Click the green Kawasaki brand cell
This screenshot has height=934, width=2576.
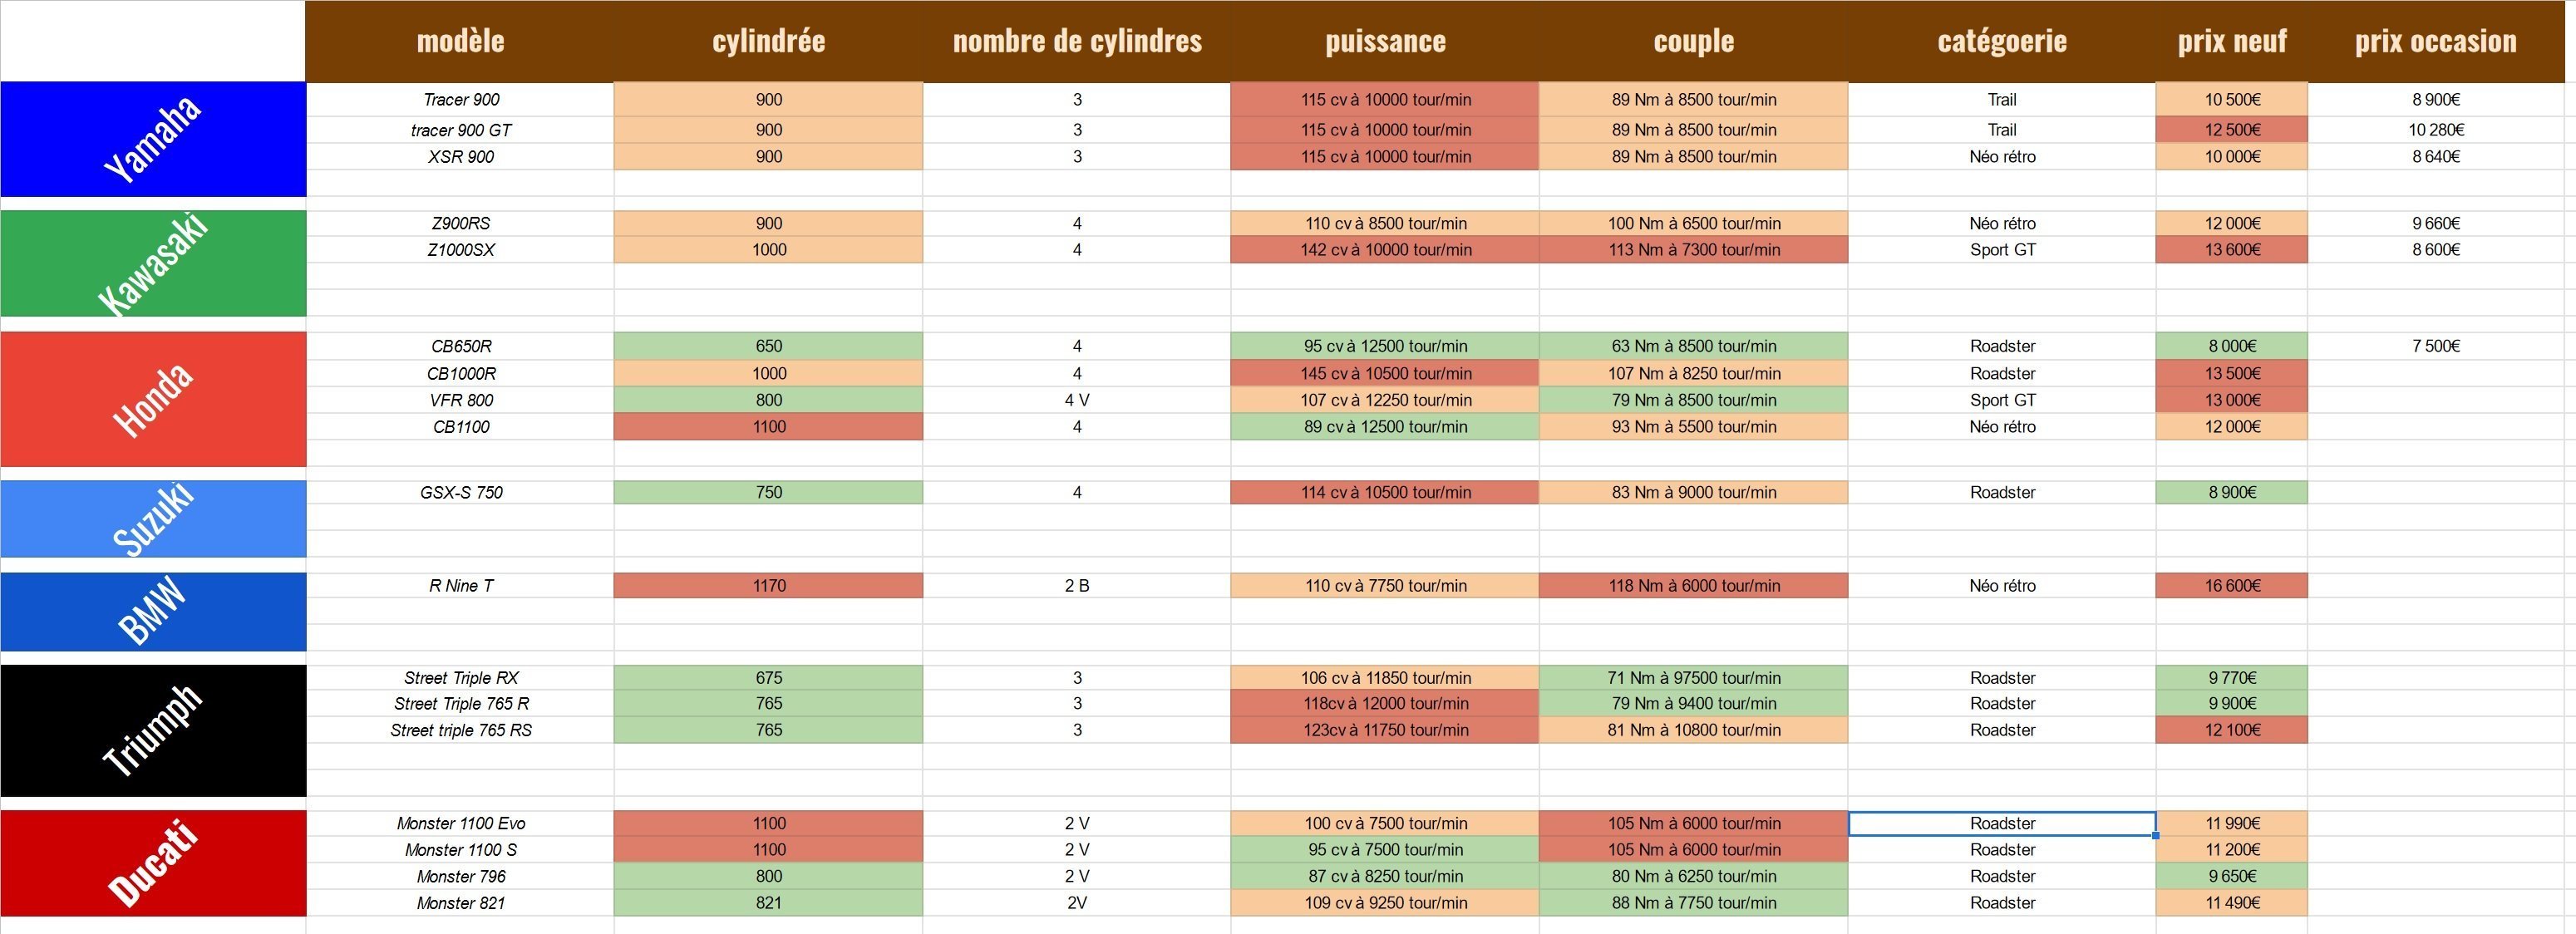(x=153, y=263)
